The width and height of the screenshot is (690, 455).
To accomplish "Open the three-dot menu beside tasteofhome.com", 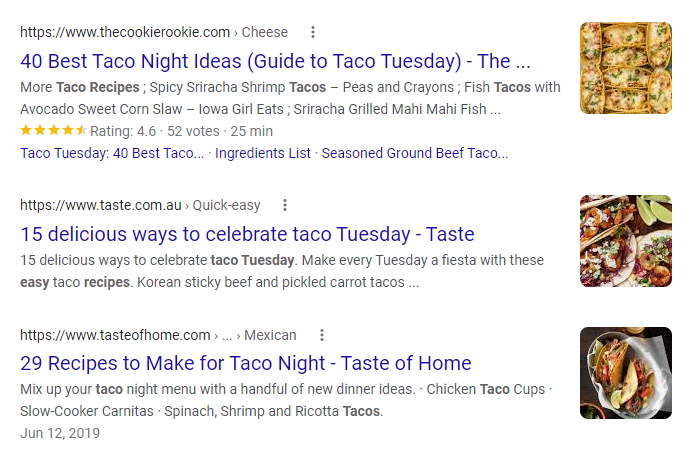I will click(x=322, y=335).
